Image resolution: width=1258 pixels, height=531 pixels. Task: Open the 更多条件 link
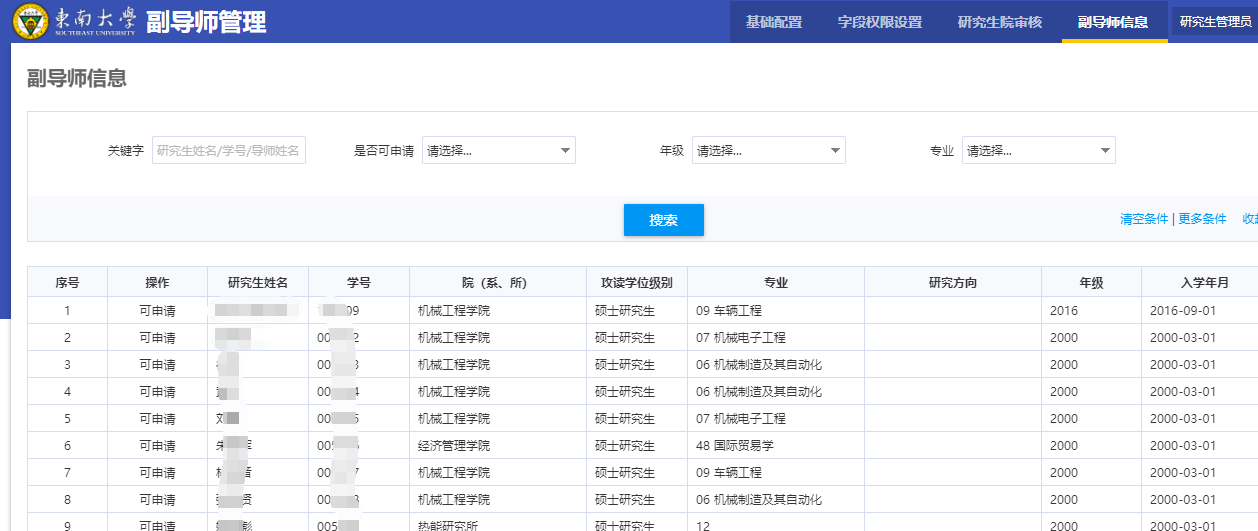pos(1202,219)
